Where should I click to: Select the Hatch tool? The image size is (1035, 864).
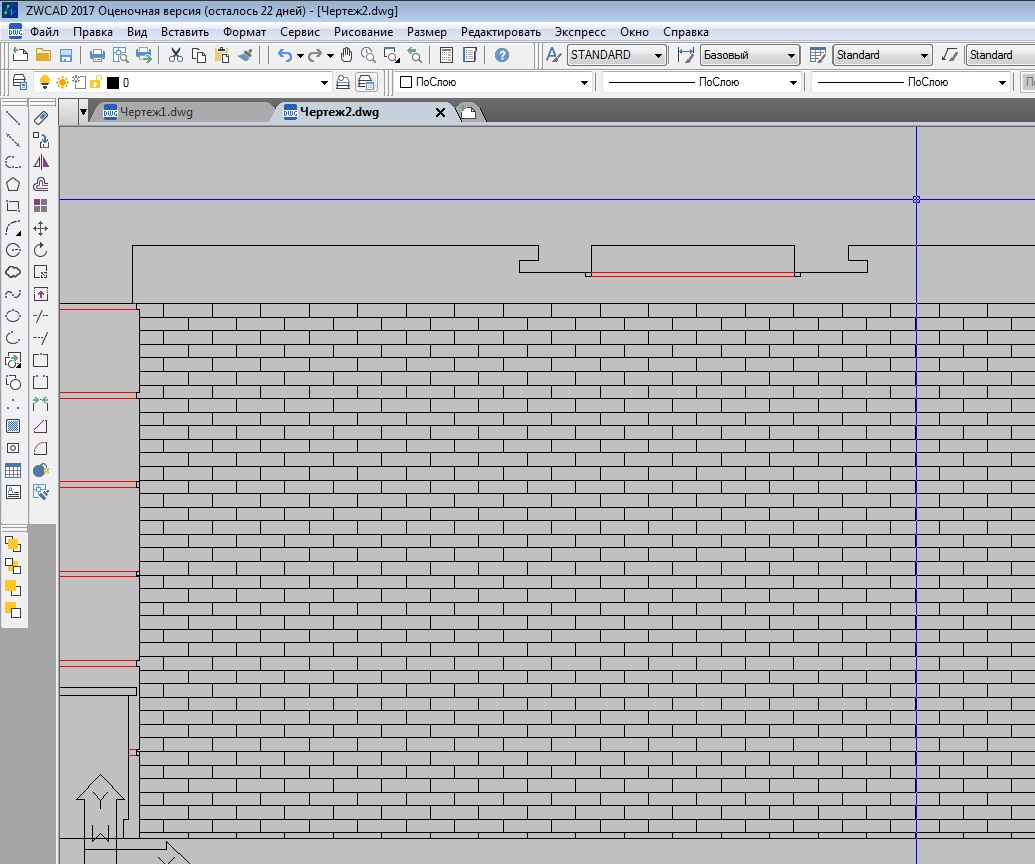click(13, 426)
